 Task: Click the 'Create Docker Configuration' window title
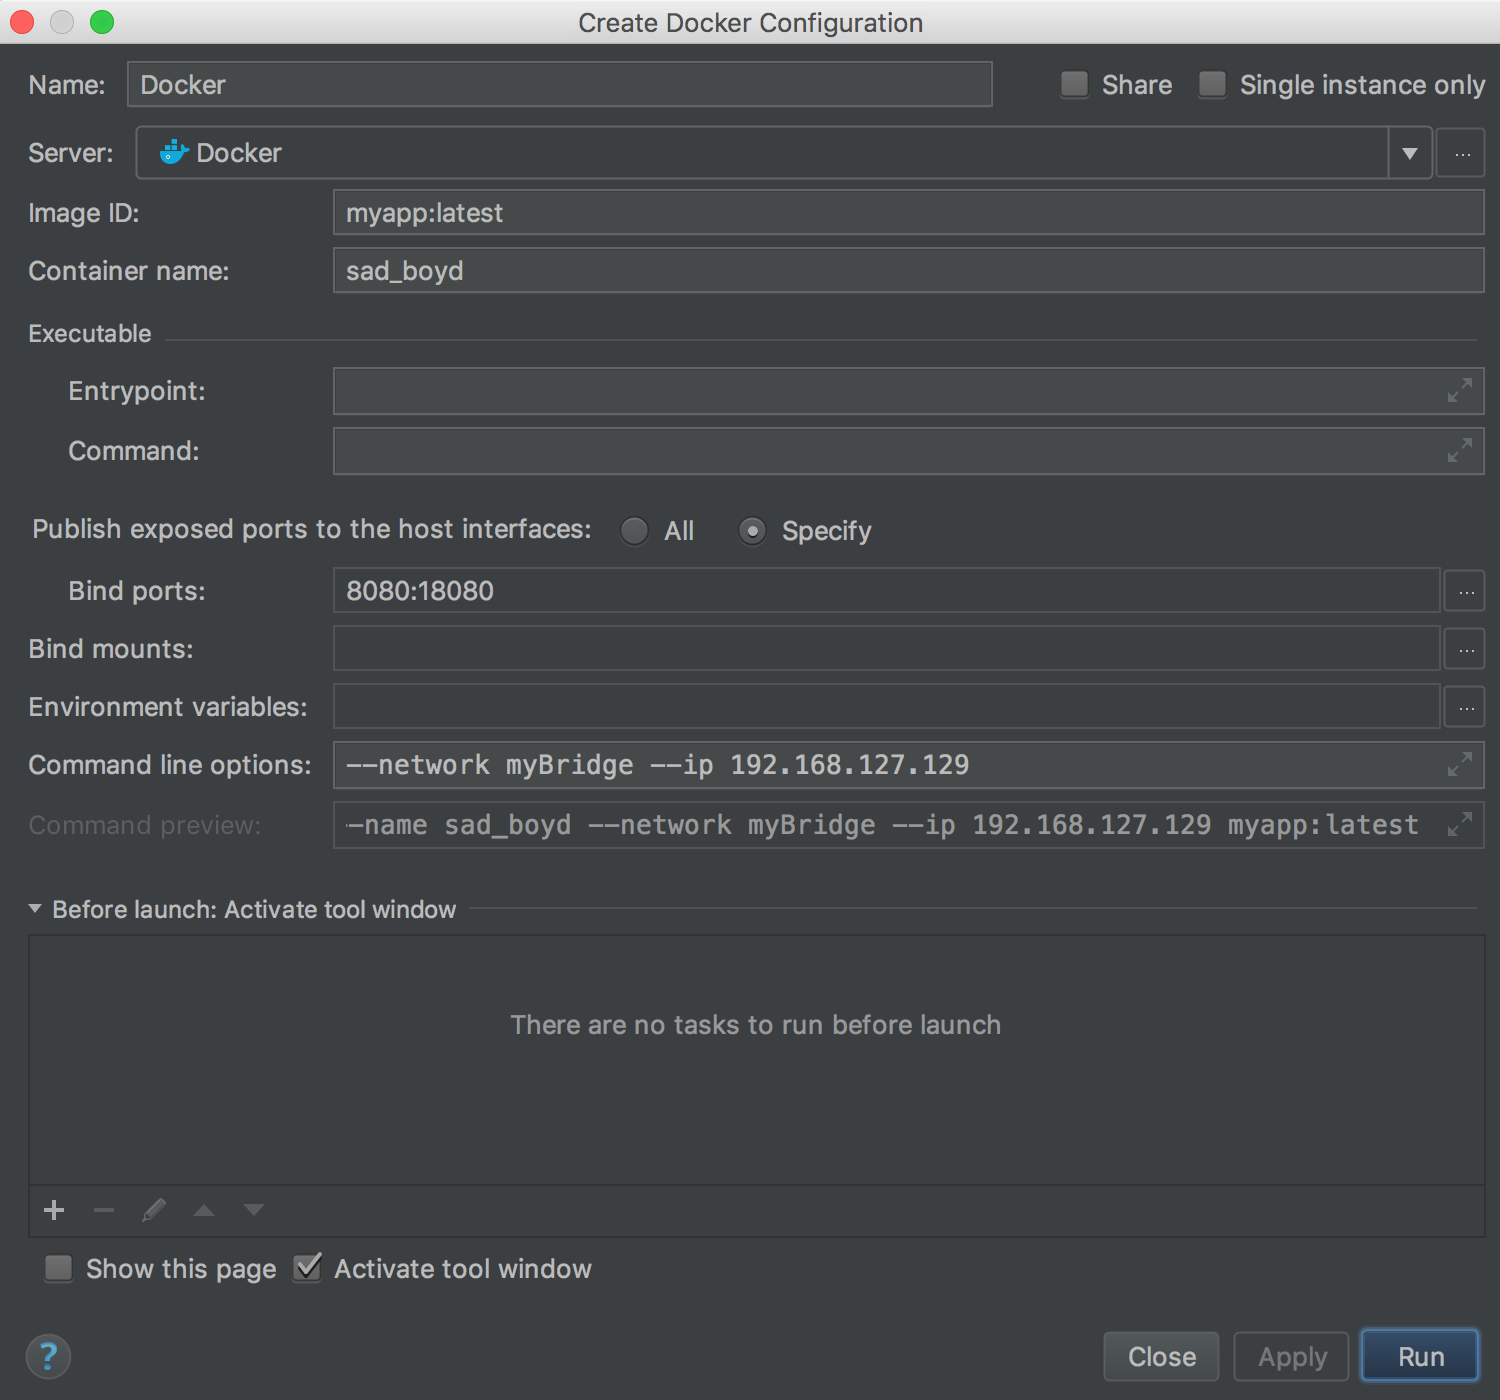click(750, 22)
